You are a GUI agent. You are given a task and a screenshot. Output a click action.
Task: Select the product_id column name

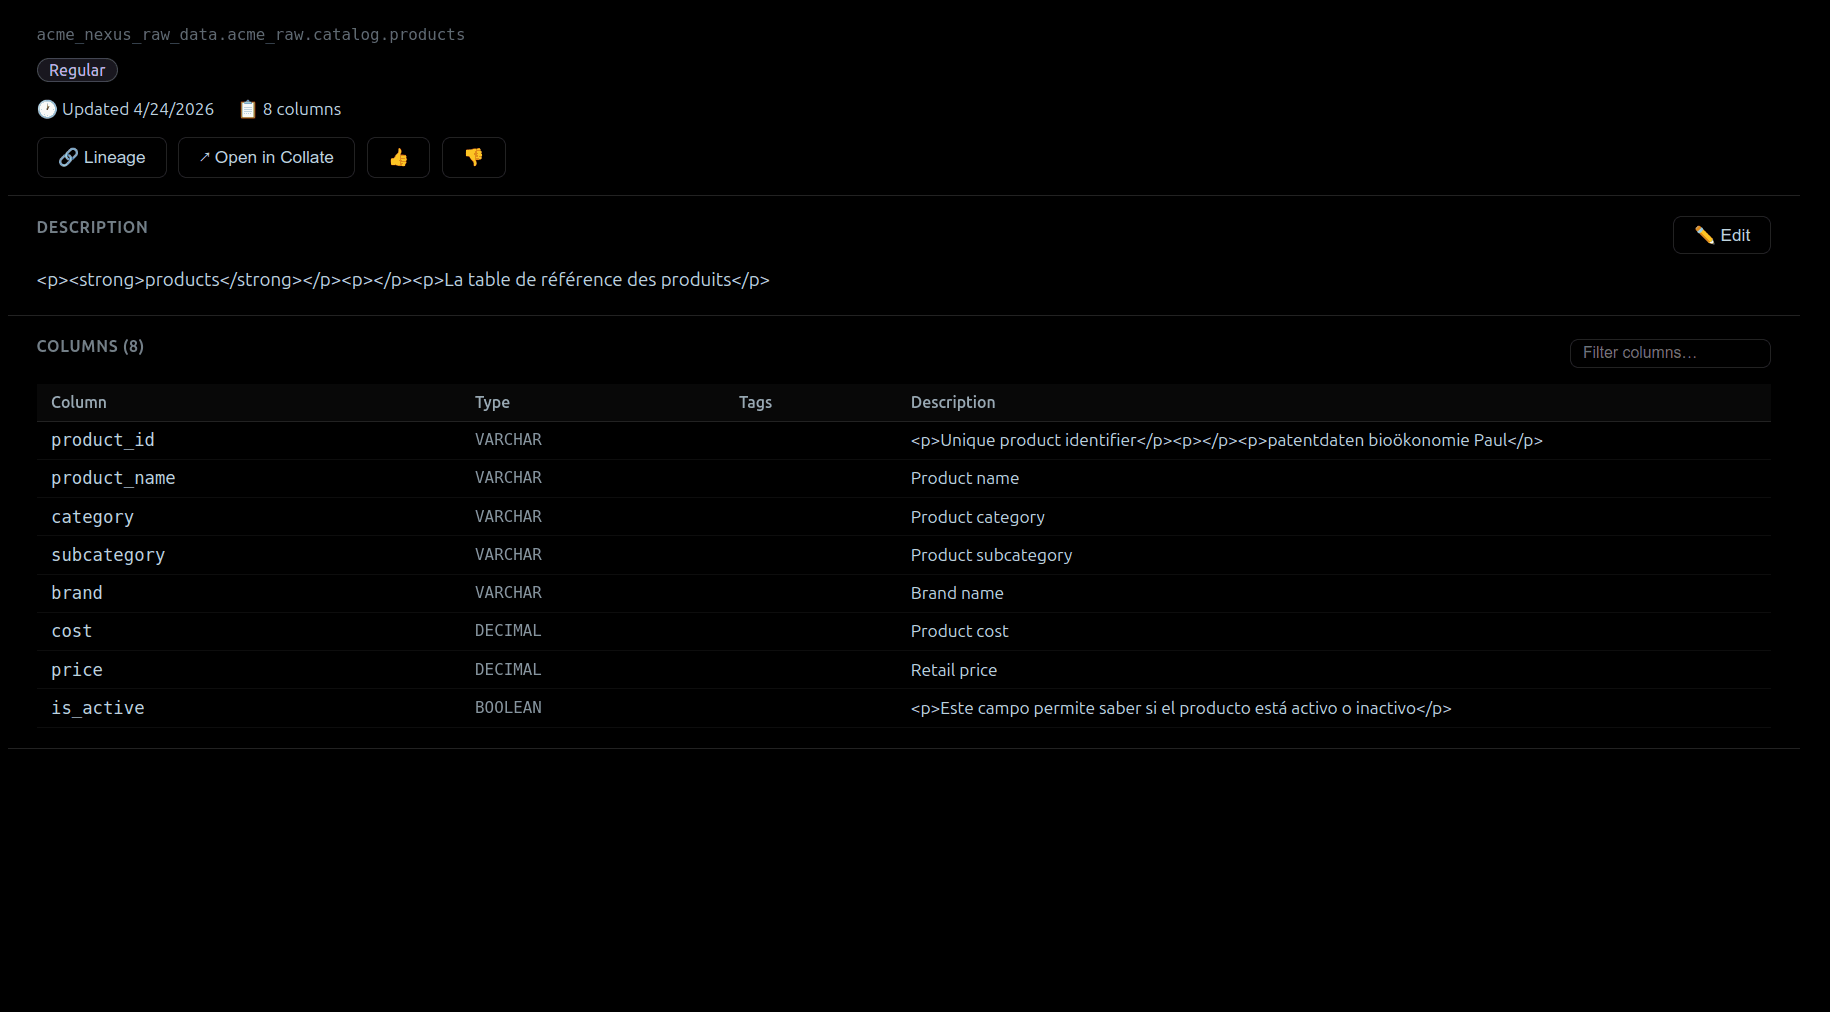point(102,440)
